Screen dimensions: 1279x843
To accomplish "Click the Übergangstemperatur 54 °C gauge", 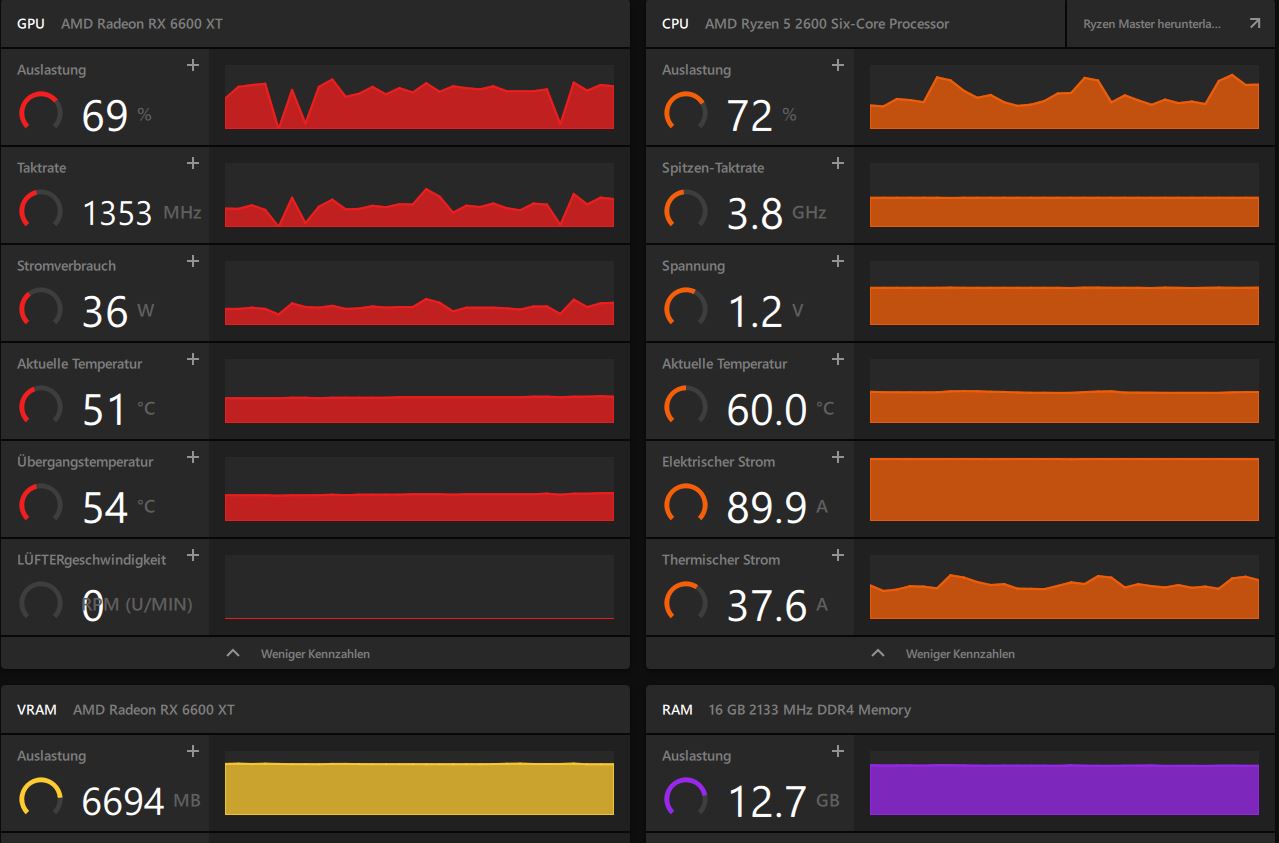I will click(x=41, y=504).
